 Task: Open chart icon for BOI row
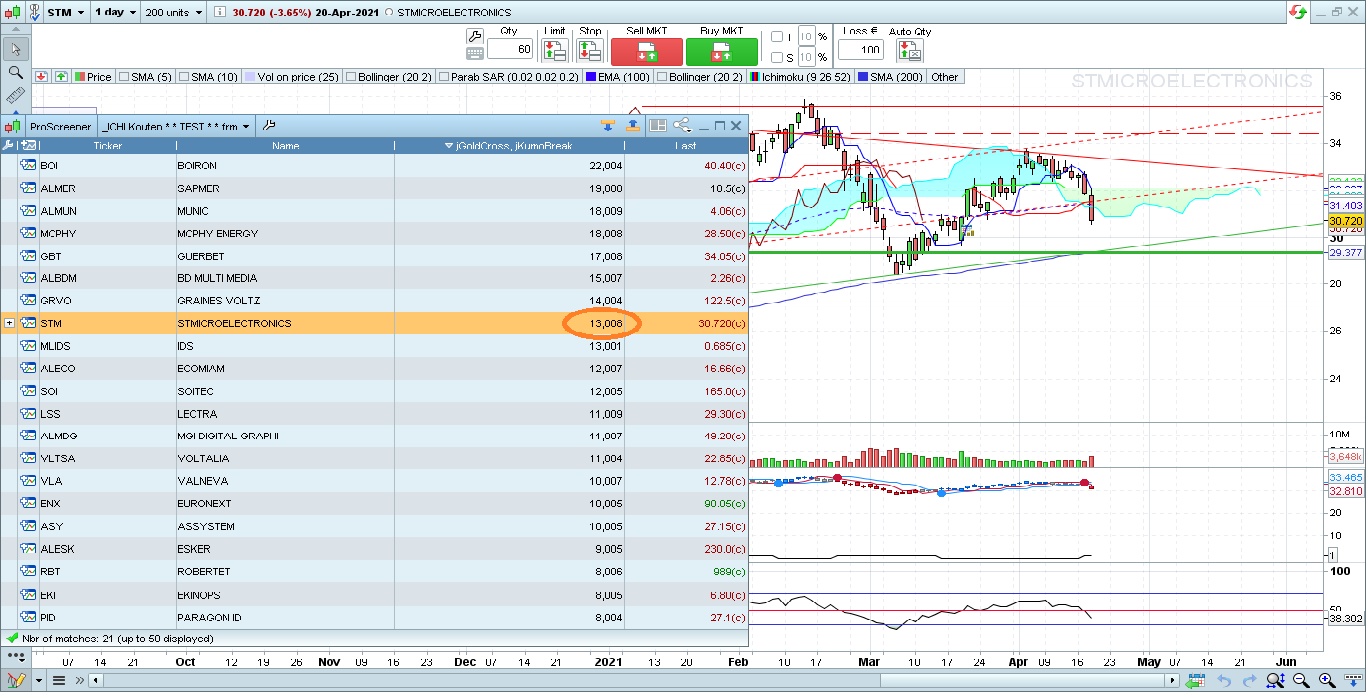coord(28,165)
